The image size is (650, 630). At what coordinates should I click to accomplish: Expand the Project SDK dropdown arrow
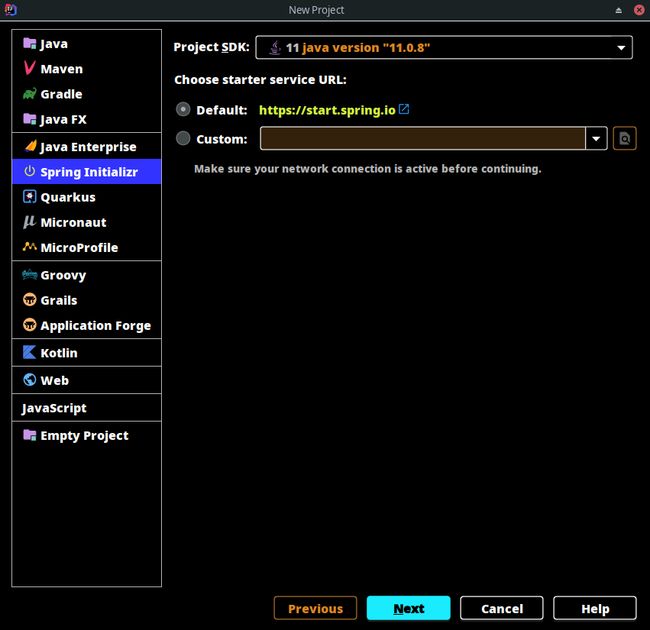(x=621, y=48)
